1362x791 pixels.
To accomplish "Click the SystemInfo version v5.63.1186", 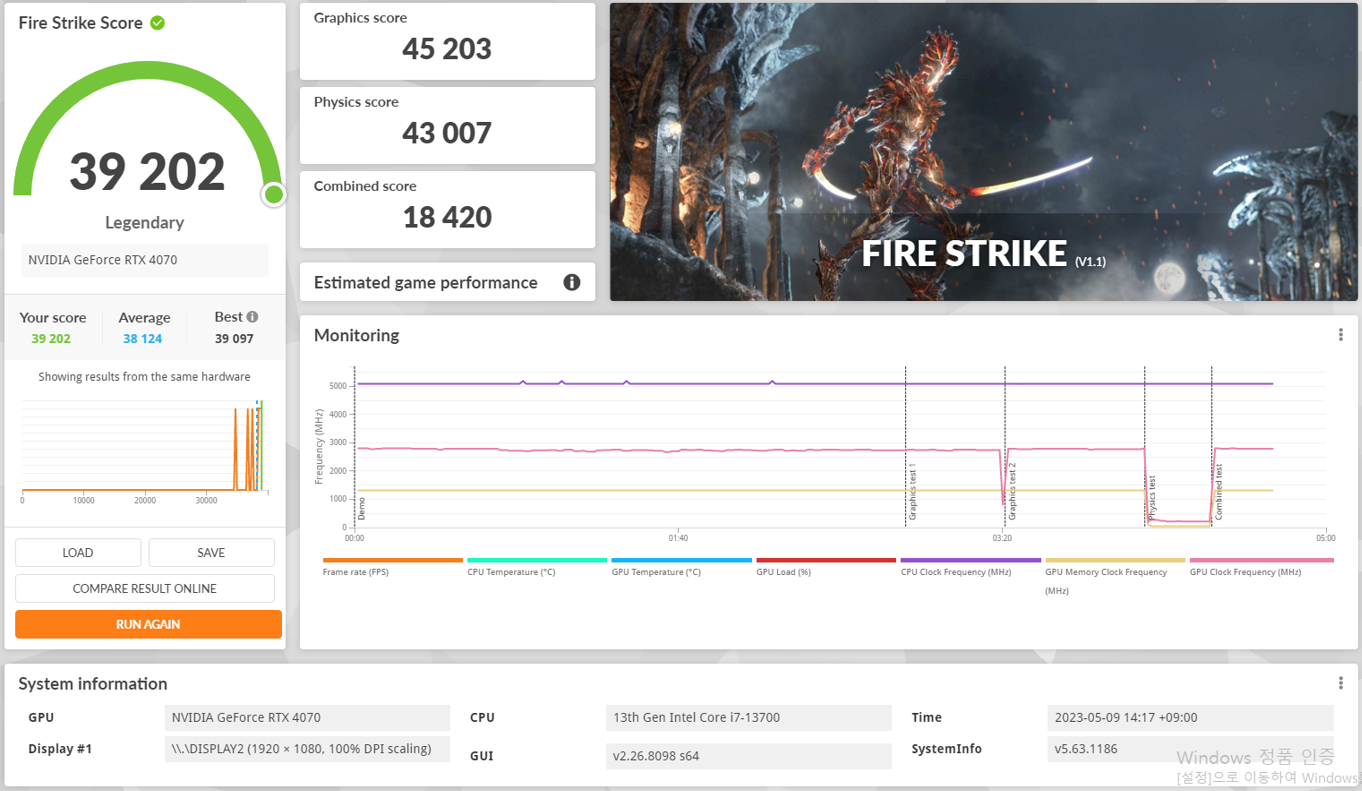I will (1190, 748).
